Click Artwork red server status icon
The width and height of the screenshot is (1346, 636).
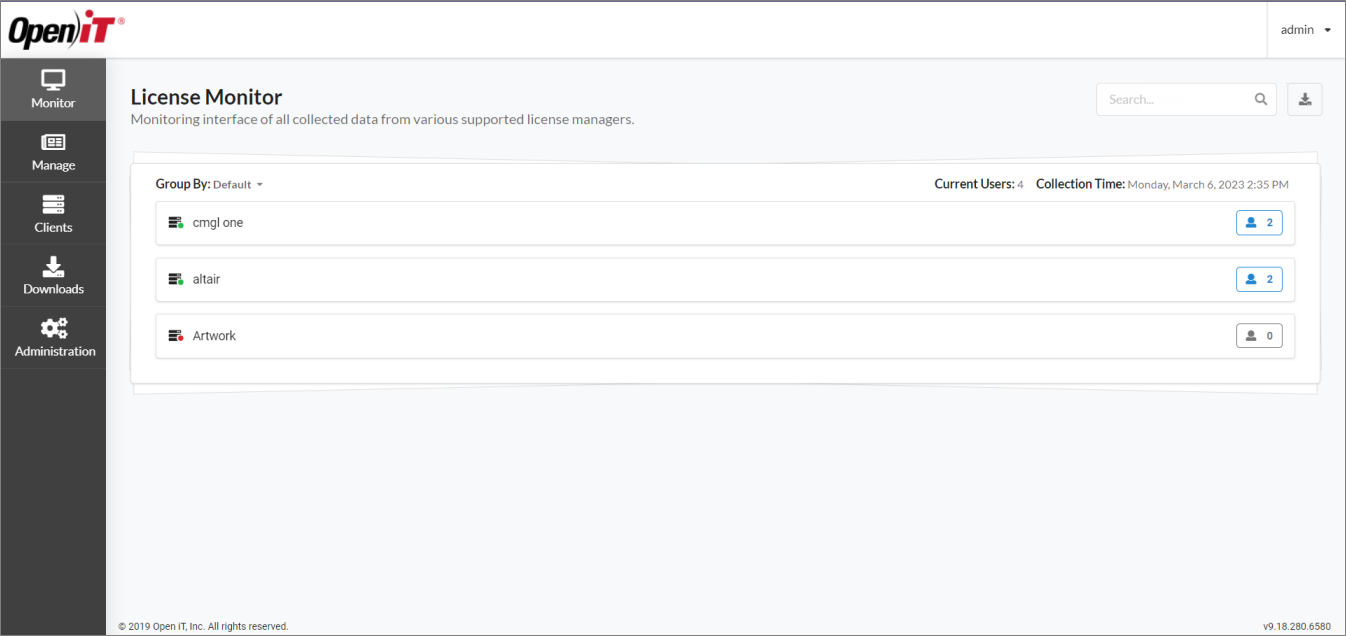point(176,336)
